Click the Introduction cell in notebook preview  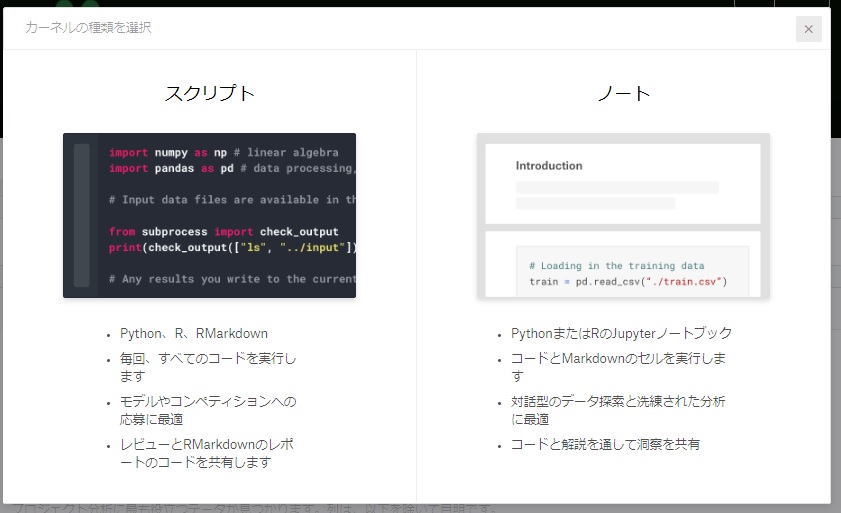623,184
